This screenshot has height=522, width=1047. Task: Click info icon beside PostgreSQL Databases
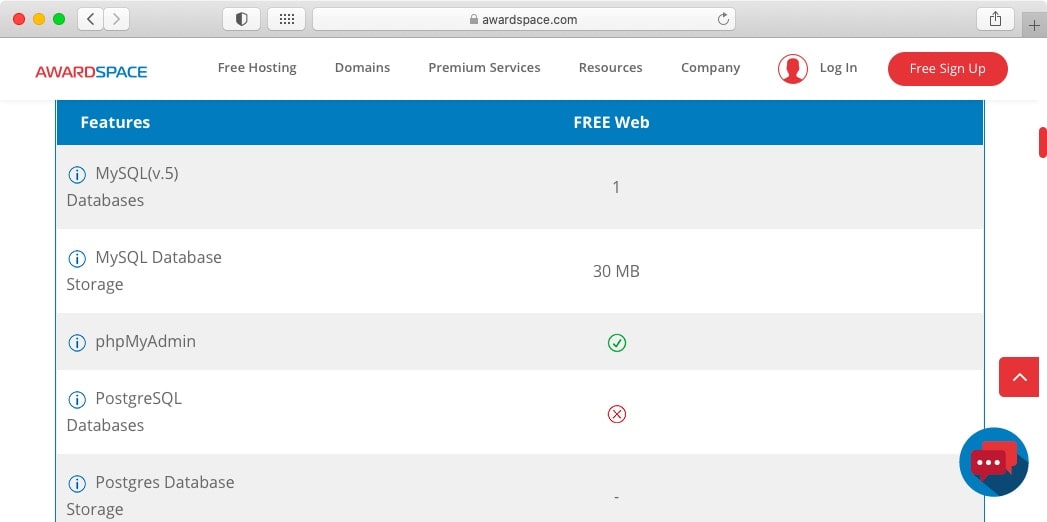[x=77, y=400]
